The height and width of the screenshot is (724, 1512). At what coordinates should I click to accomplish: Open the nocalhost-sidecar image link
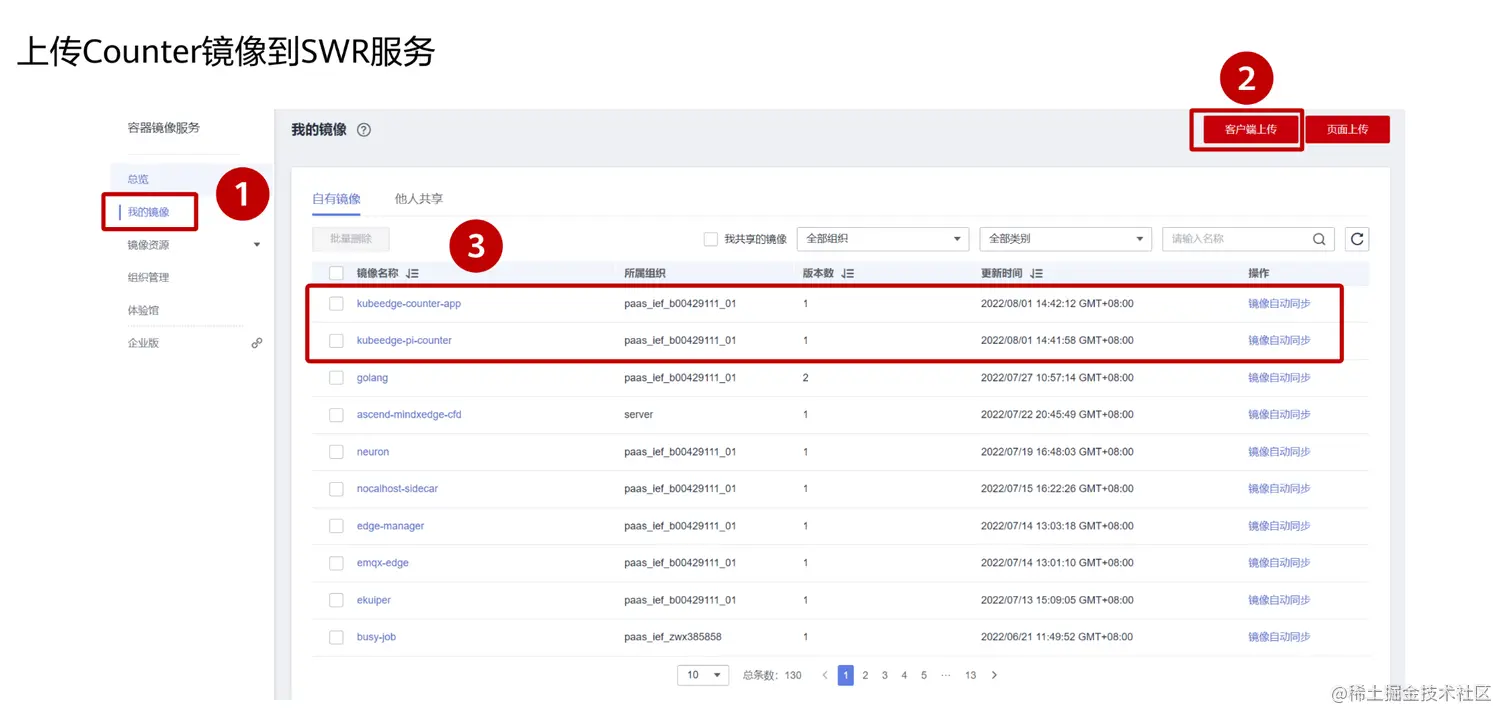397,489
